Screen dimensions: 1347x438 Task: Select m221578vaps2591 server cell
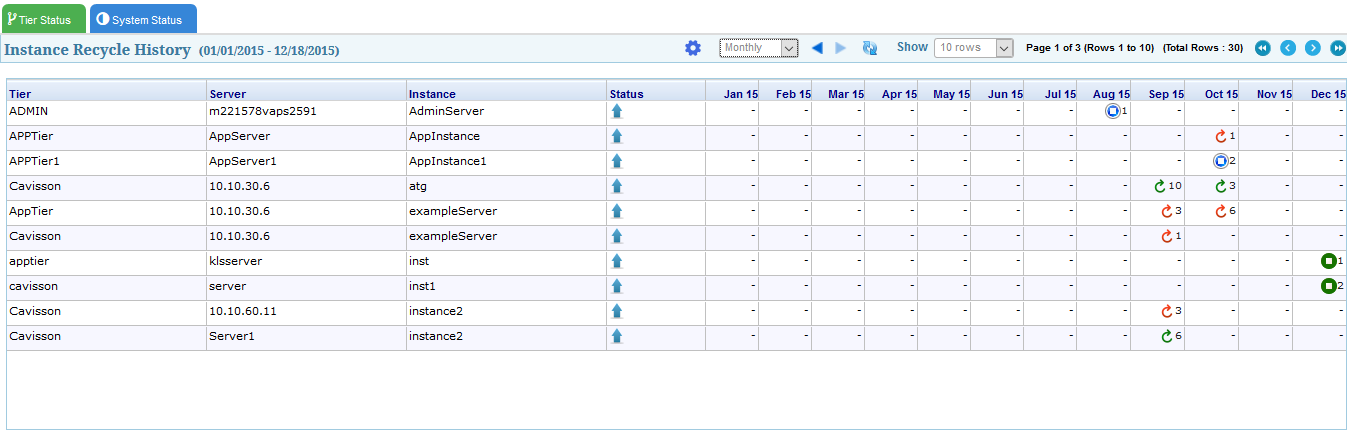(x=306, y=111)
